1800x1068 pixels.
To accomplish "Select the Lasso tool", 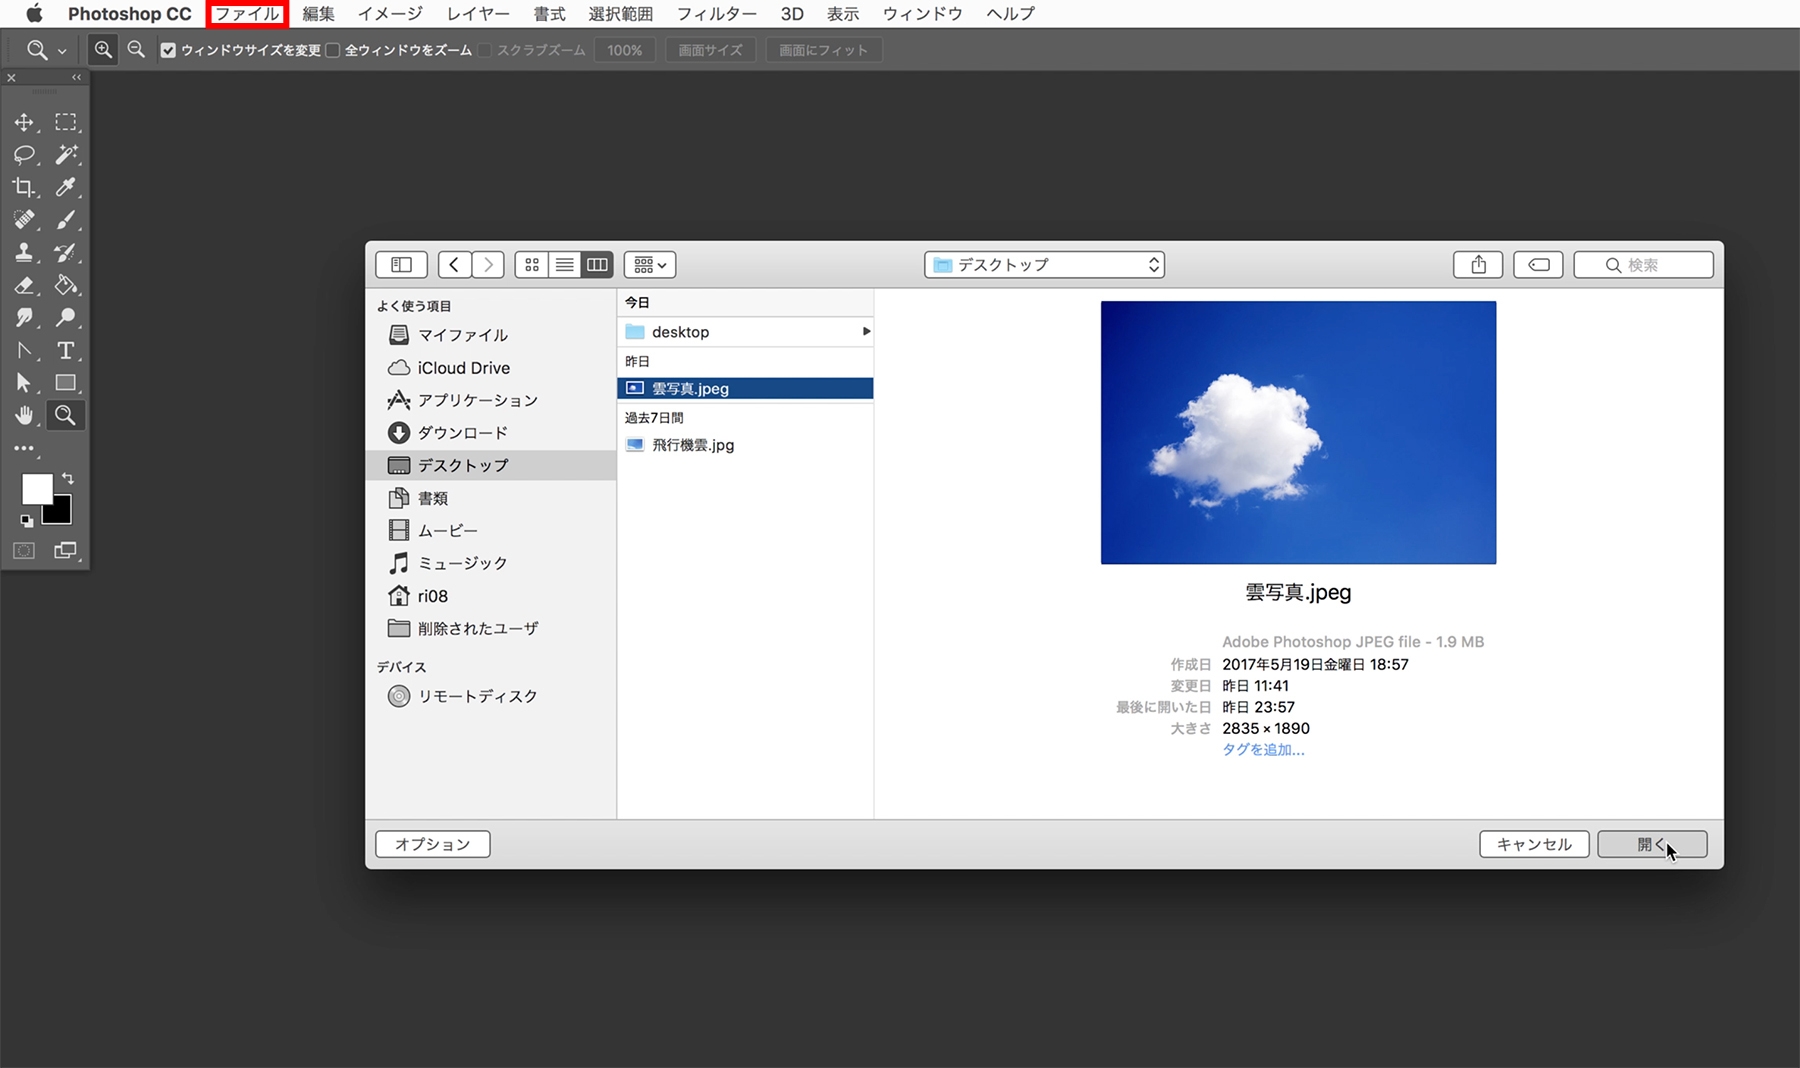I will 24,155.
